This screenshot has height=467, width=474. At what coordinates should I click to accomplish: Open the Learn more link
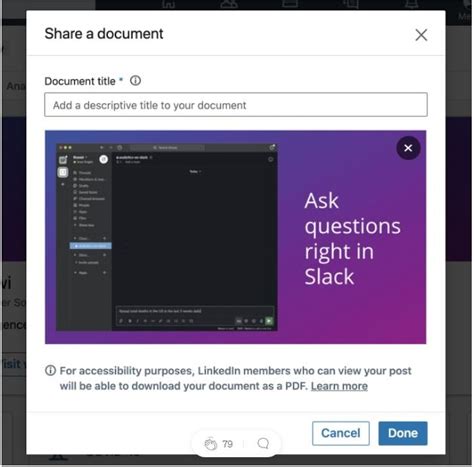point(339,386)
